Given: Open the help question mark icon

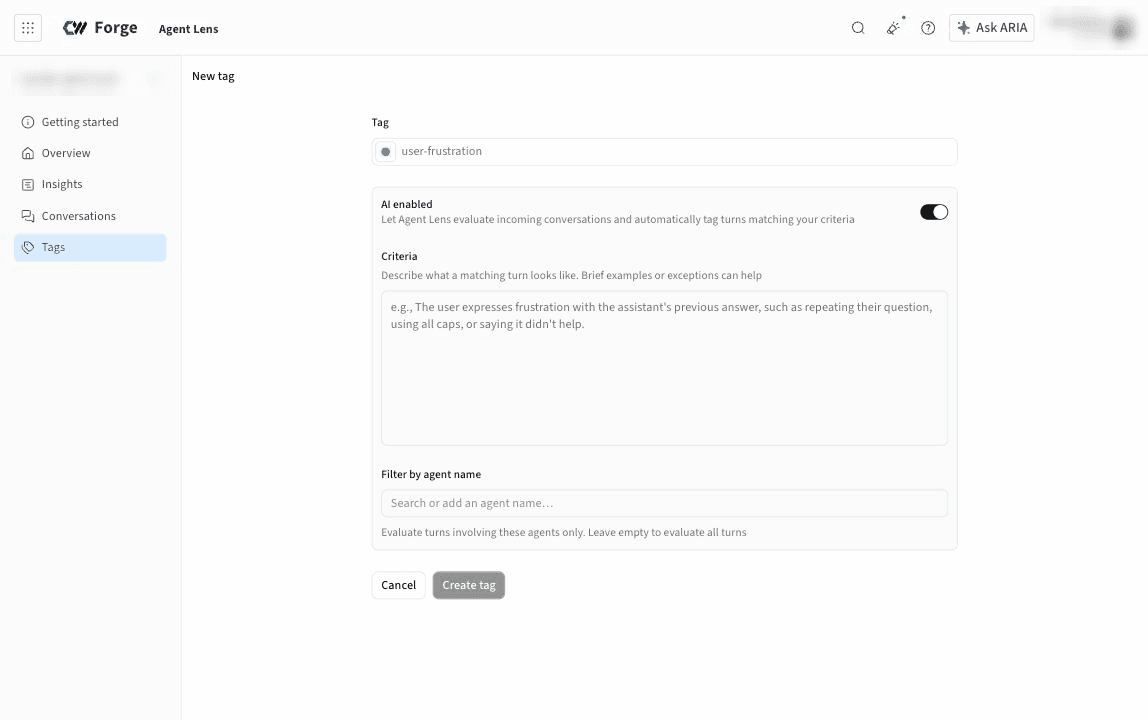Looking at the screenshot, I should coord(928,28).
